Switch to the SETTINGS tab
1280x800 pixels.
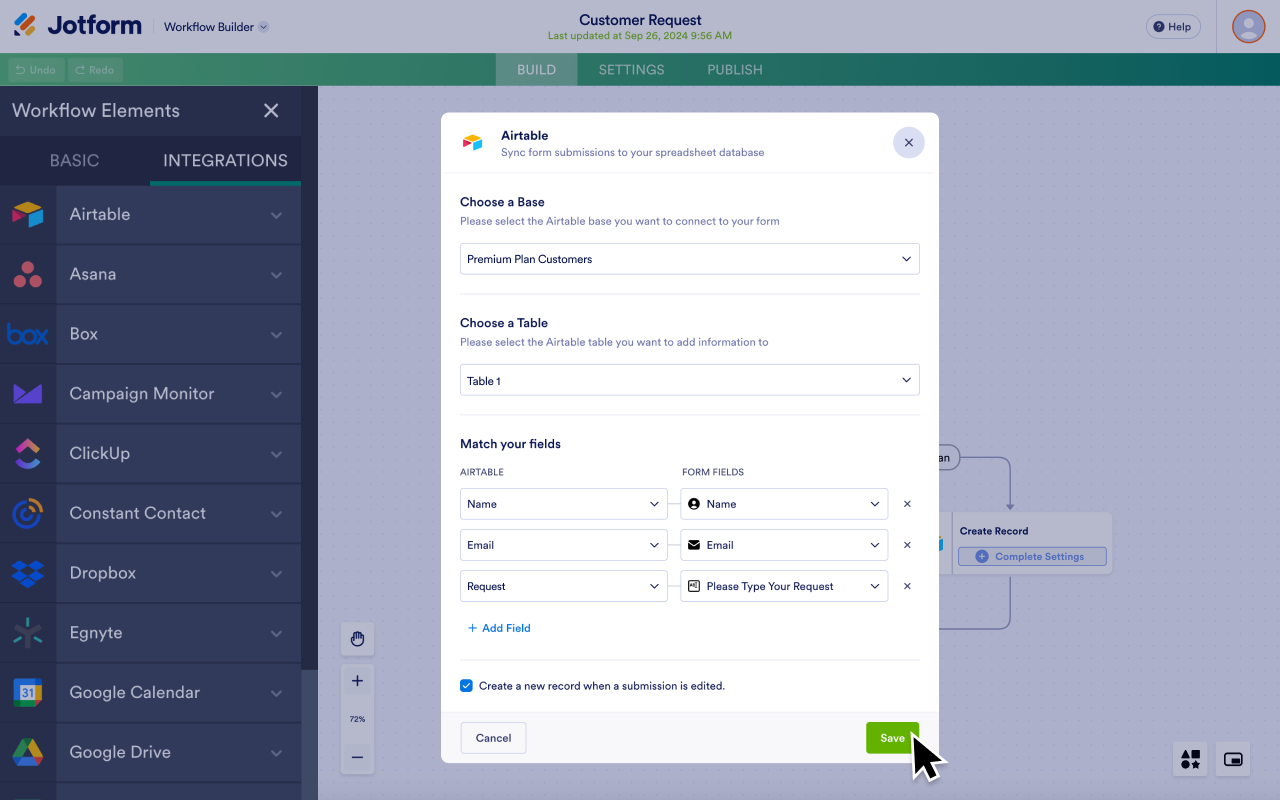coord(631,70)
